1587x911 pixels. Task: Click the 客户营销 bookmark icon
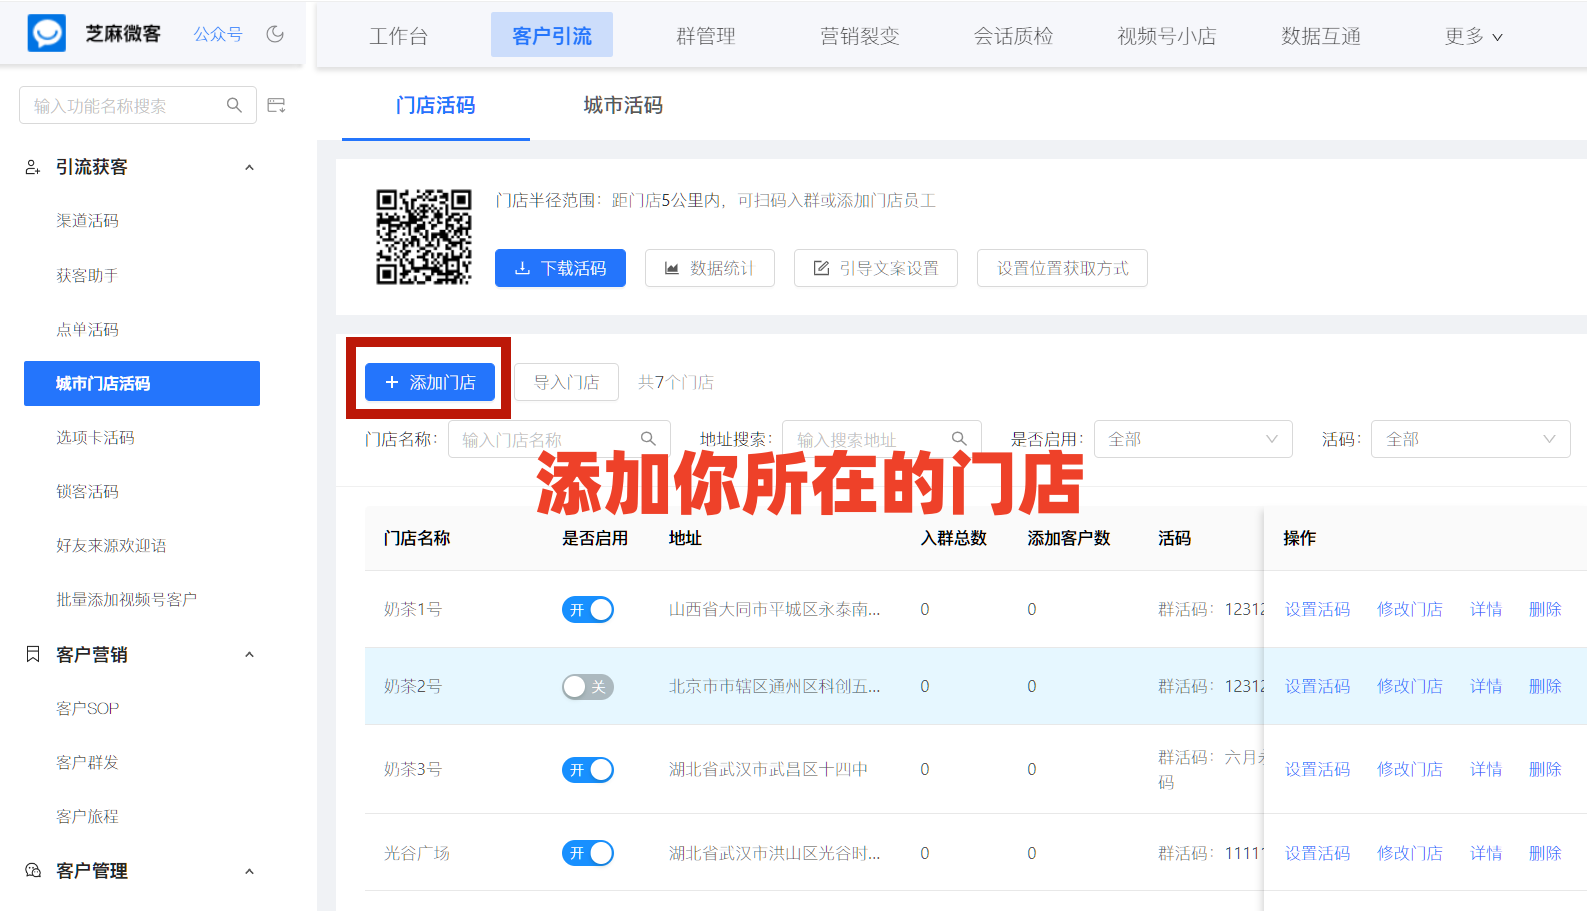tap(33, 654)
